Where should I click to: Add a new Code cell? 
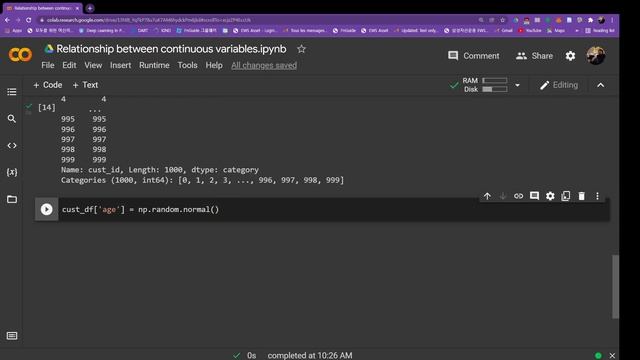click(48, 85)
